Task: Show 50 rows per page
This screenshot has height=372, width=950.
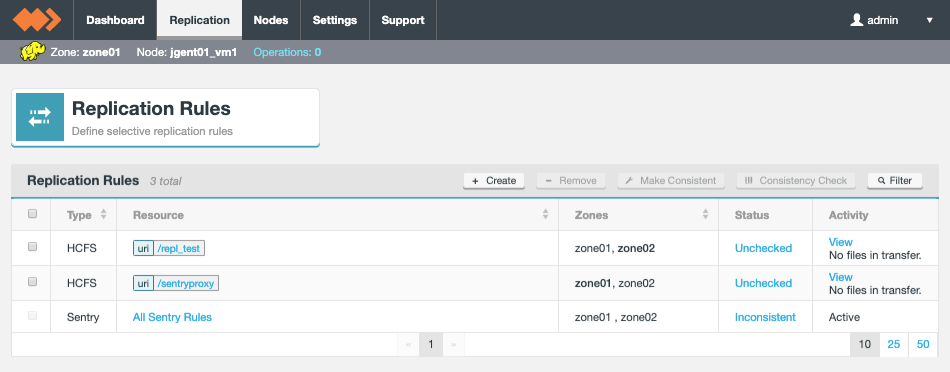Action: pos(923,345)
